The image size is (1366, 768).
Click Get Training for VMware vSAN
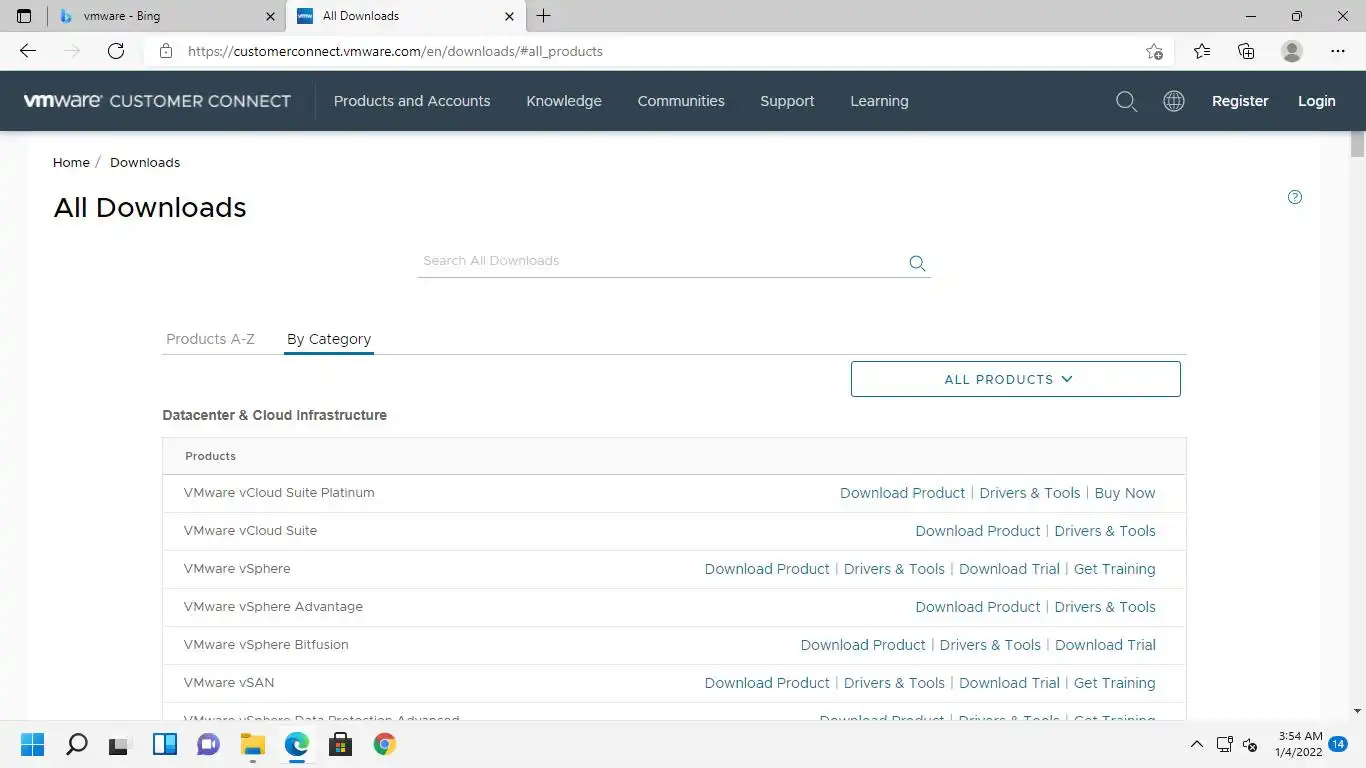1114,683
